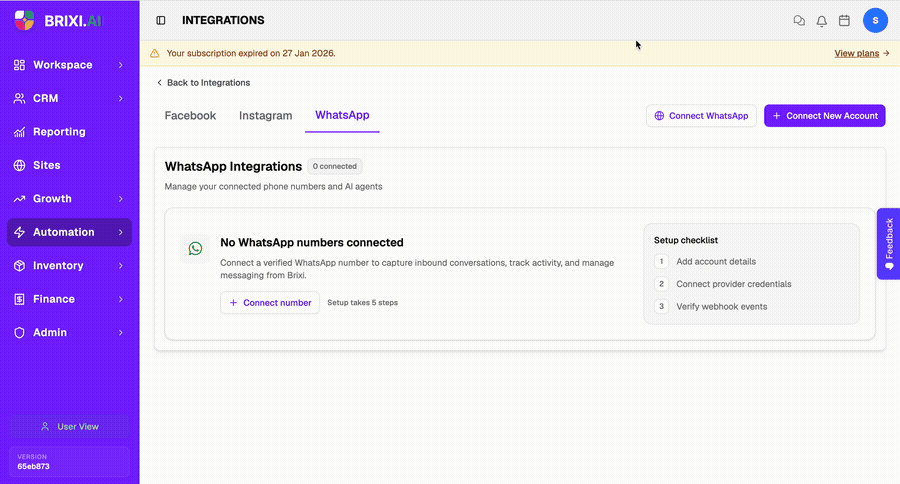Click the back arrow before Back to Integrations
Image resolution: width=900 pixels, height=484 pixels.
[x=160, y=83]
